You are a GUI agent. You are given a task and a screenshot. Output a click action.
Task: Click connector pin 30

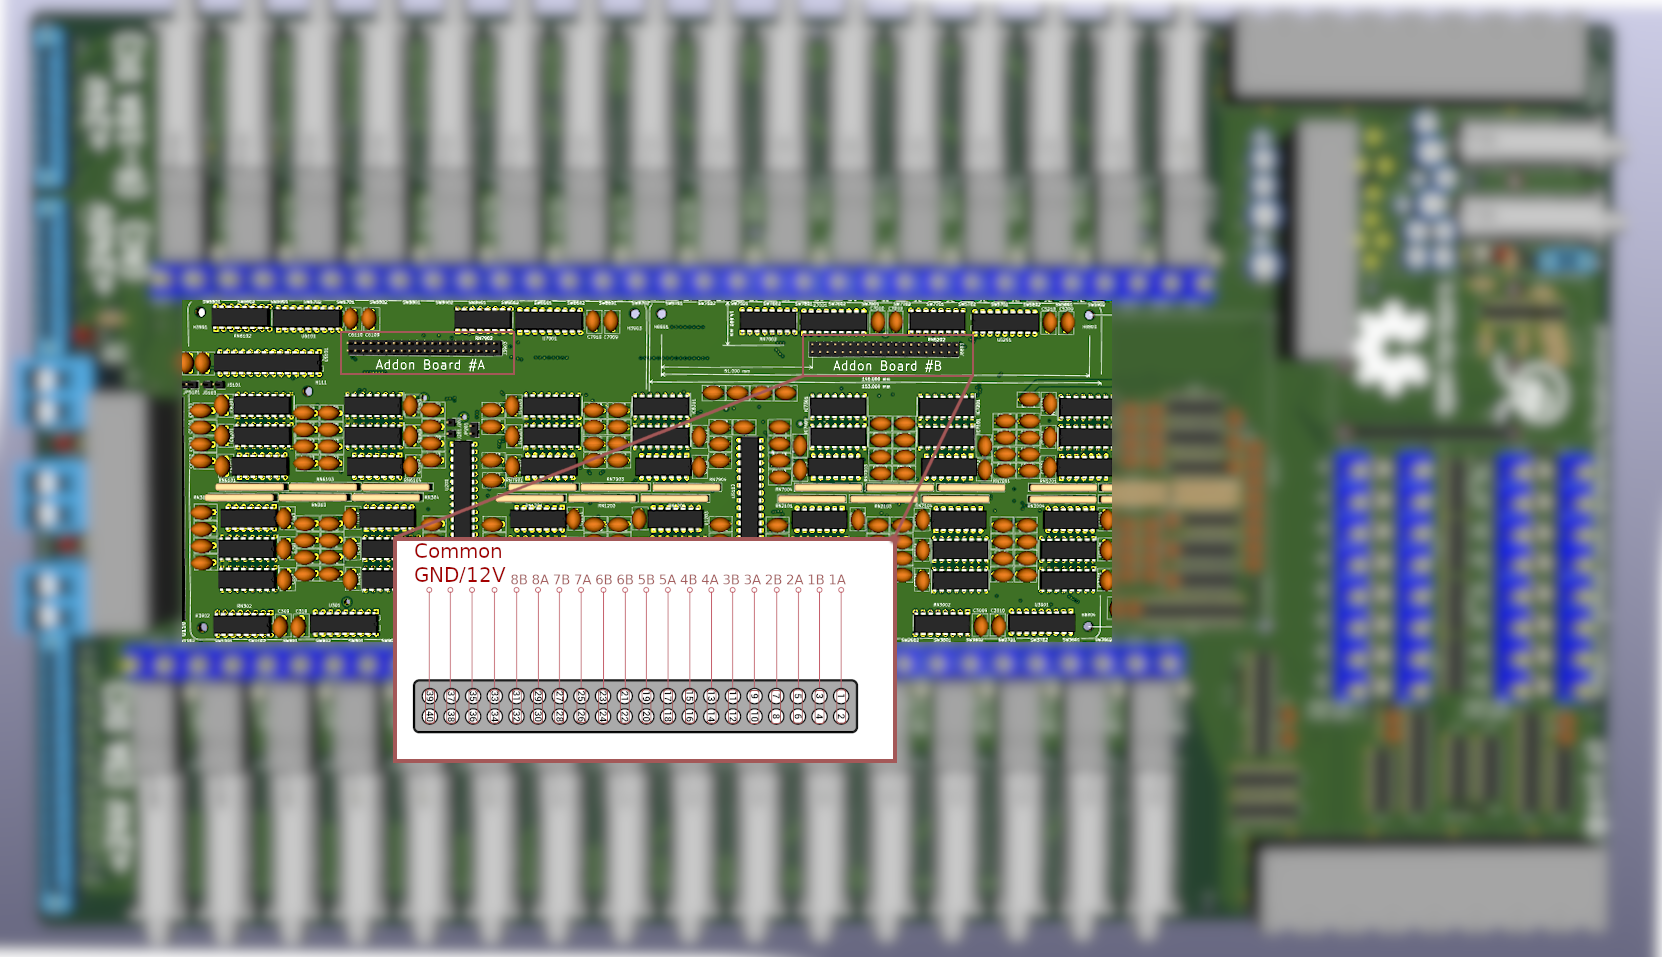click(538, 716)
